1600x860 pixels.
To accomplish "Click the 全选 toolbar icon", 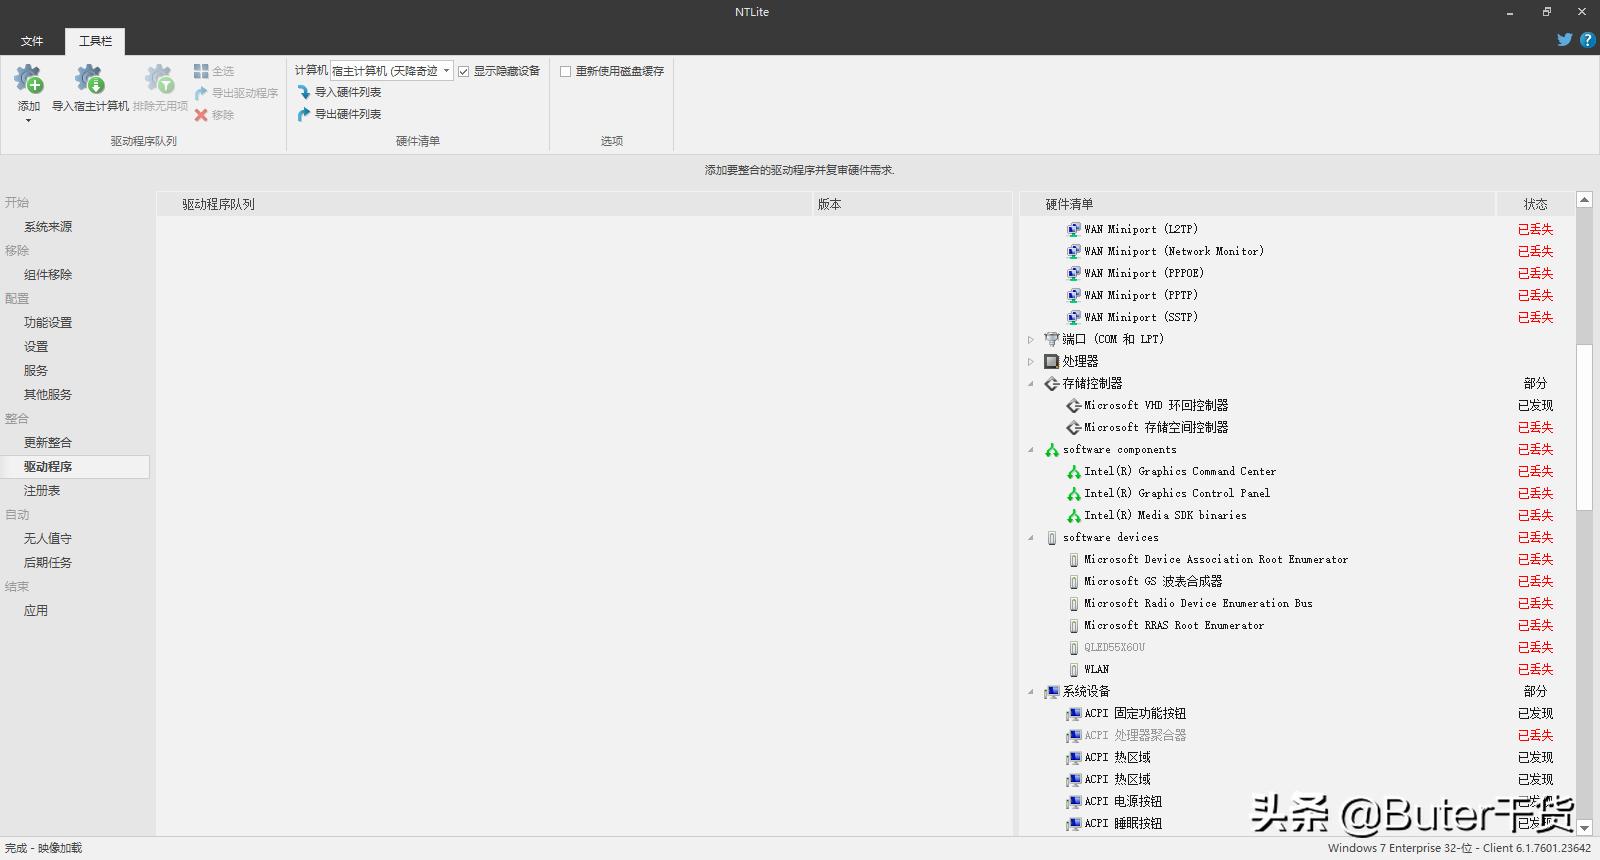I will (x=201, y=71).
